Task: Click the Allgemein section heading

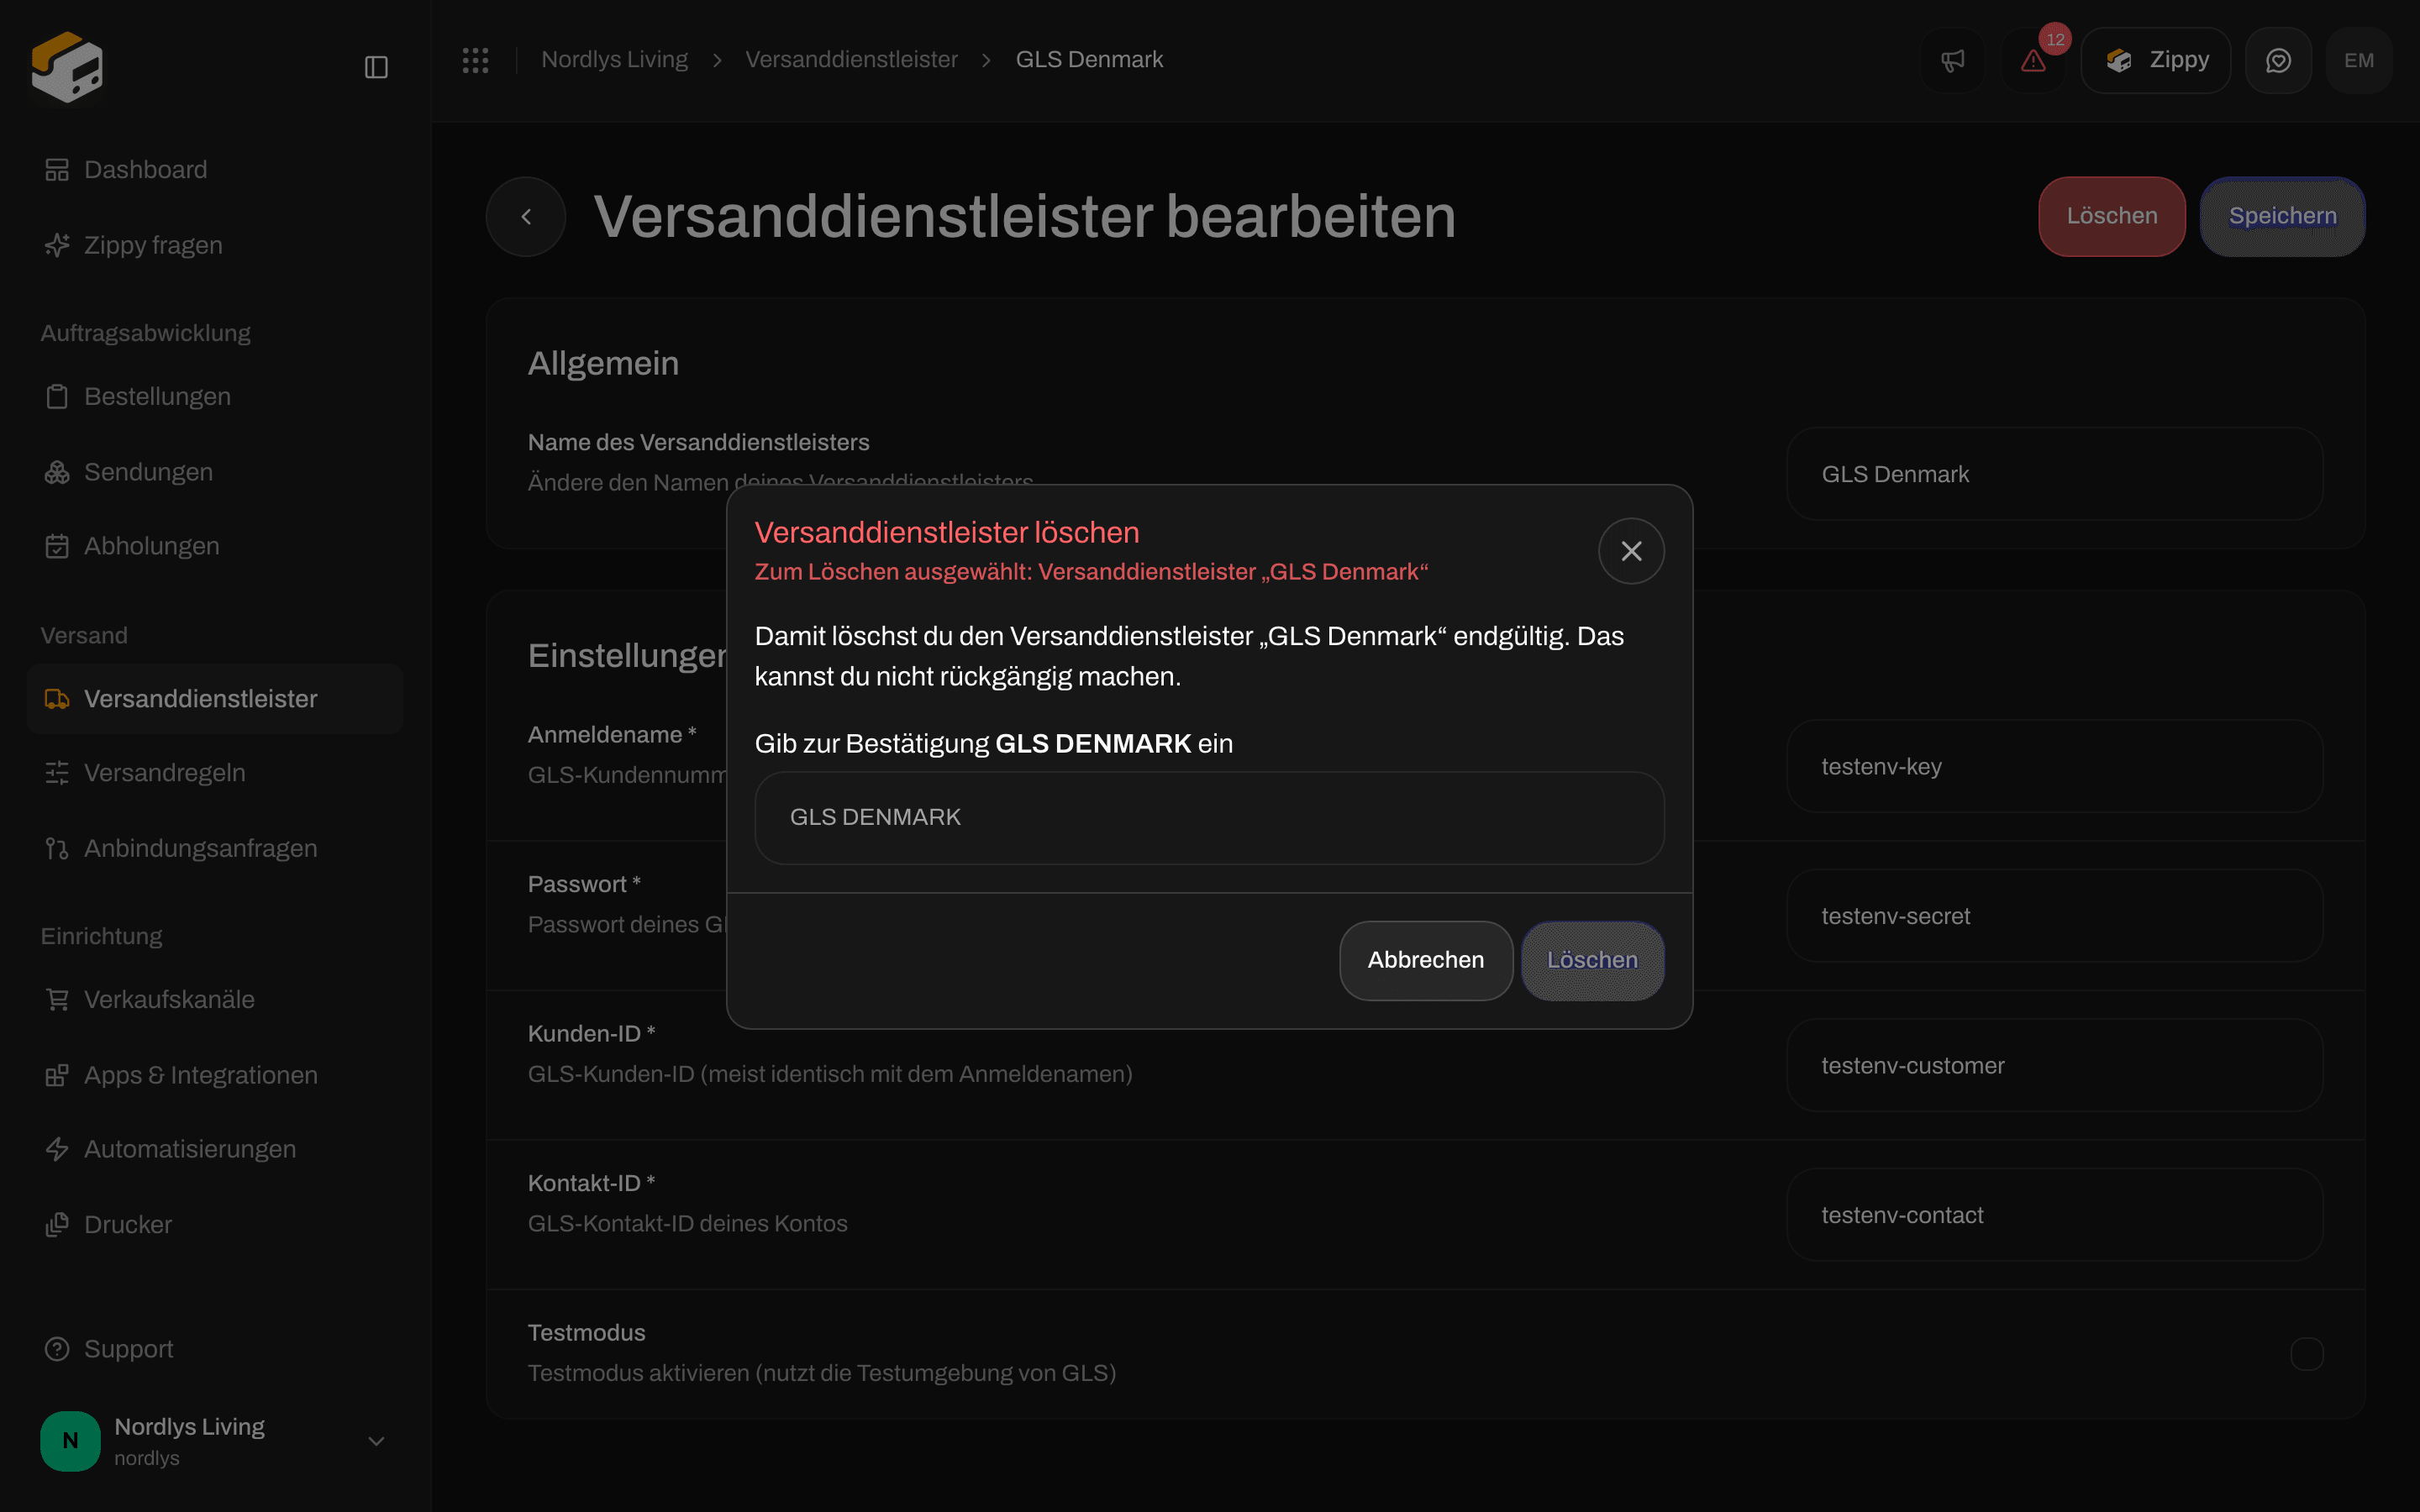Action: pyautogui.click(x=603, y=363)
